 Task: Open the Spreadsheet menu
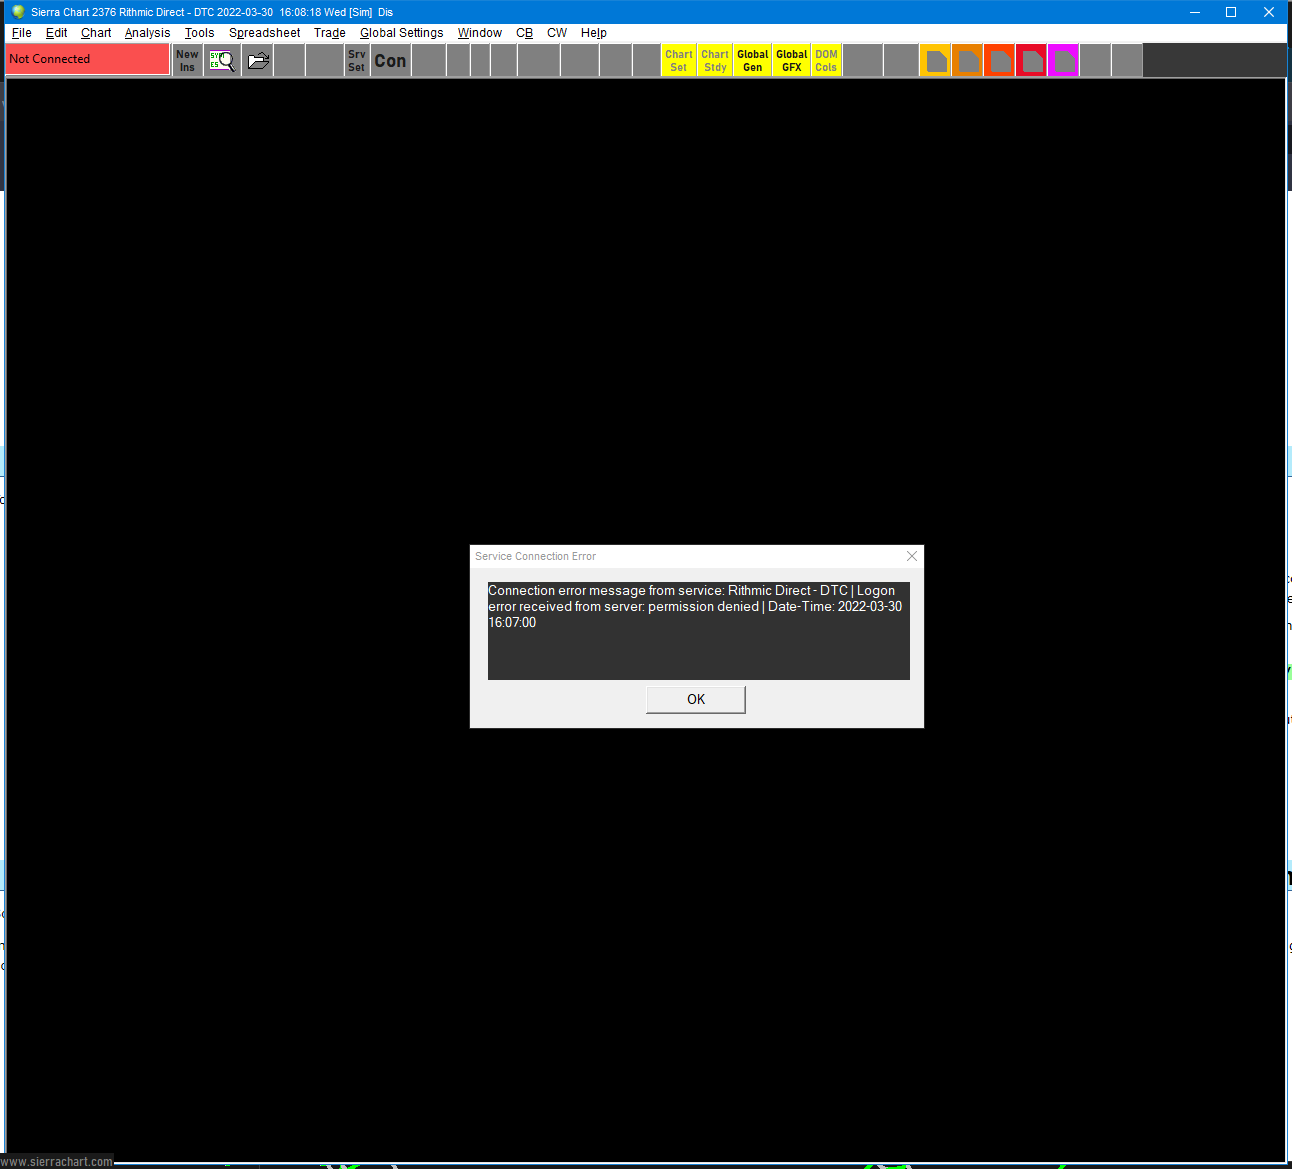coord(264,33)
